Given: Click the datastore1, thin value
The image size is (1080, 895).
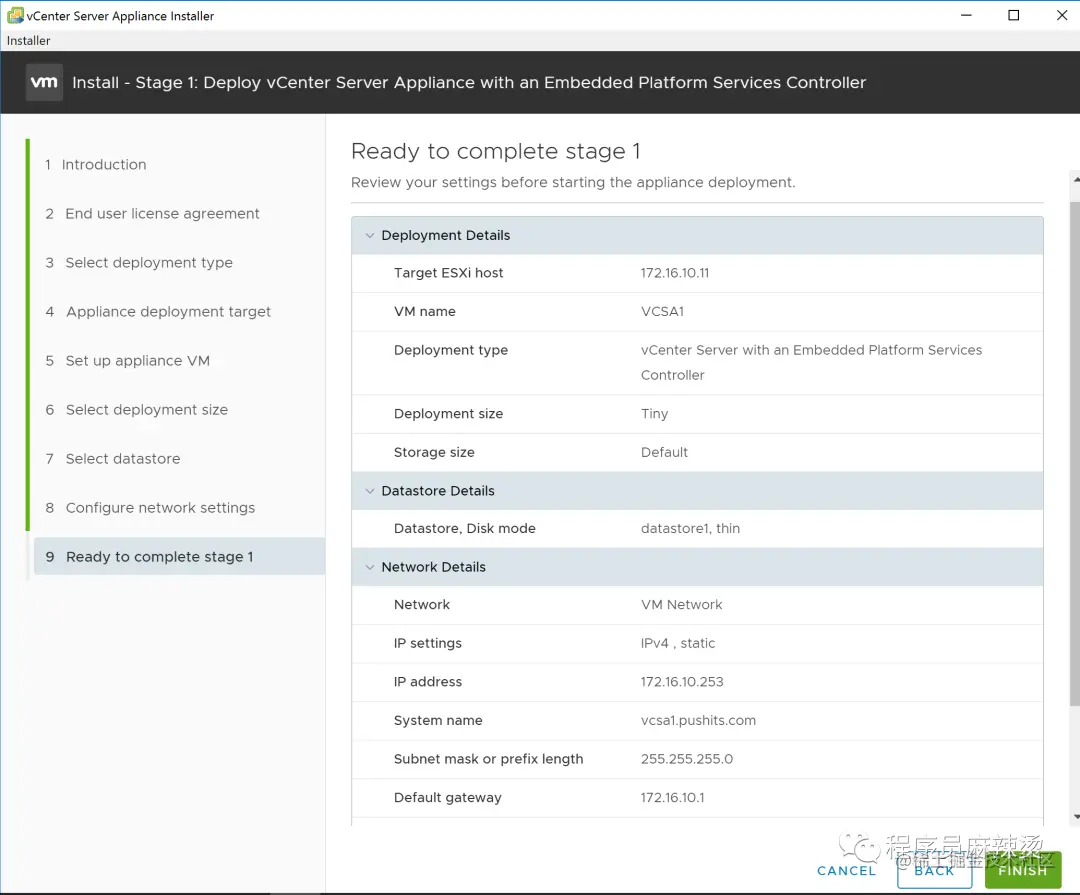Looking at the screenshot, I should pyautogui.click(x=690, y=528).
